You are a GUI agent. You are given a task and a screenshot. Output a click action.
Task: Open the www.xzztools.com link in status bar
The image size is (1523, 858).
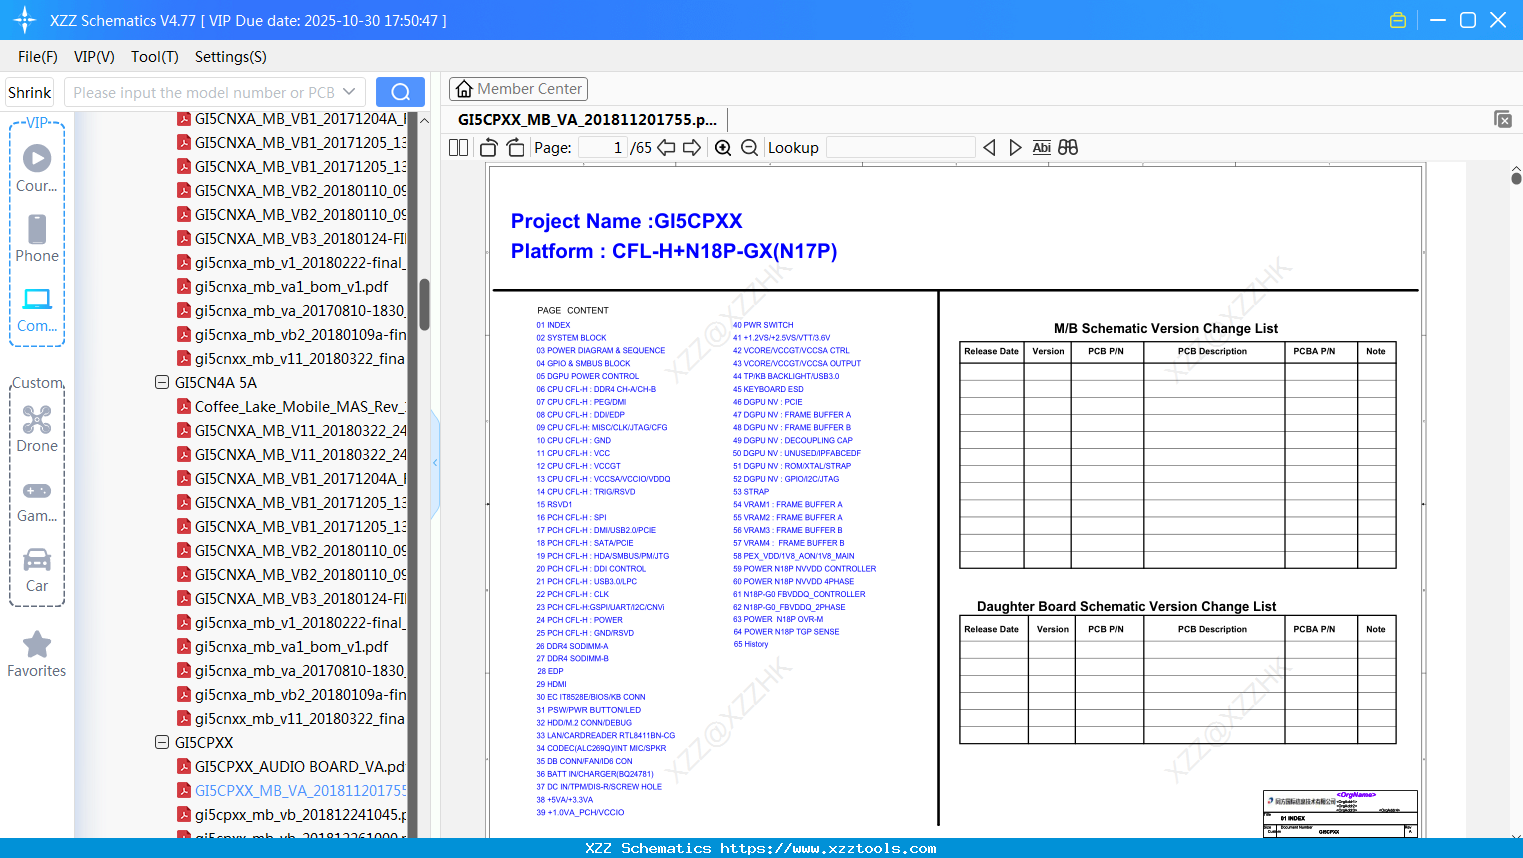point(828,848)
